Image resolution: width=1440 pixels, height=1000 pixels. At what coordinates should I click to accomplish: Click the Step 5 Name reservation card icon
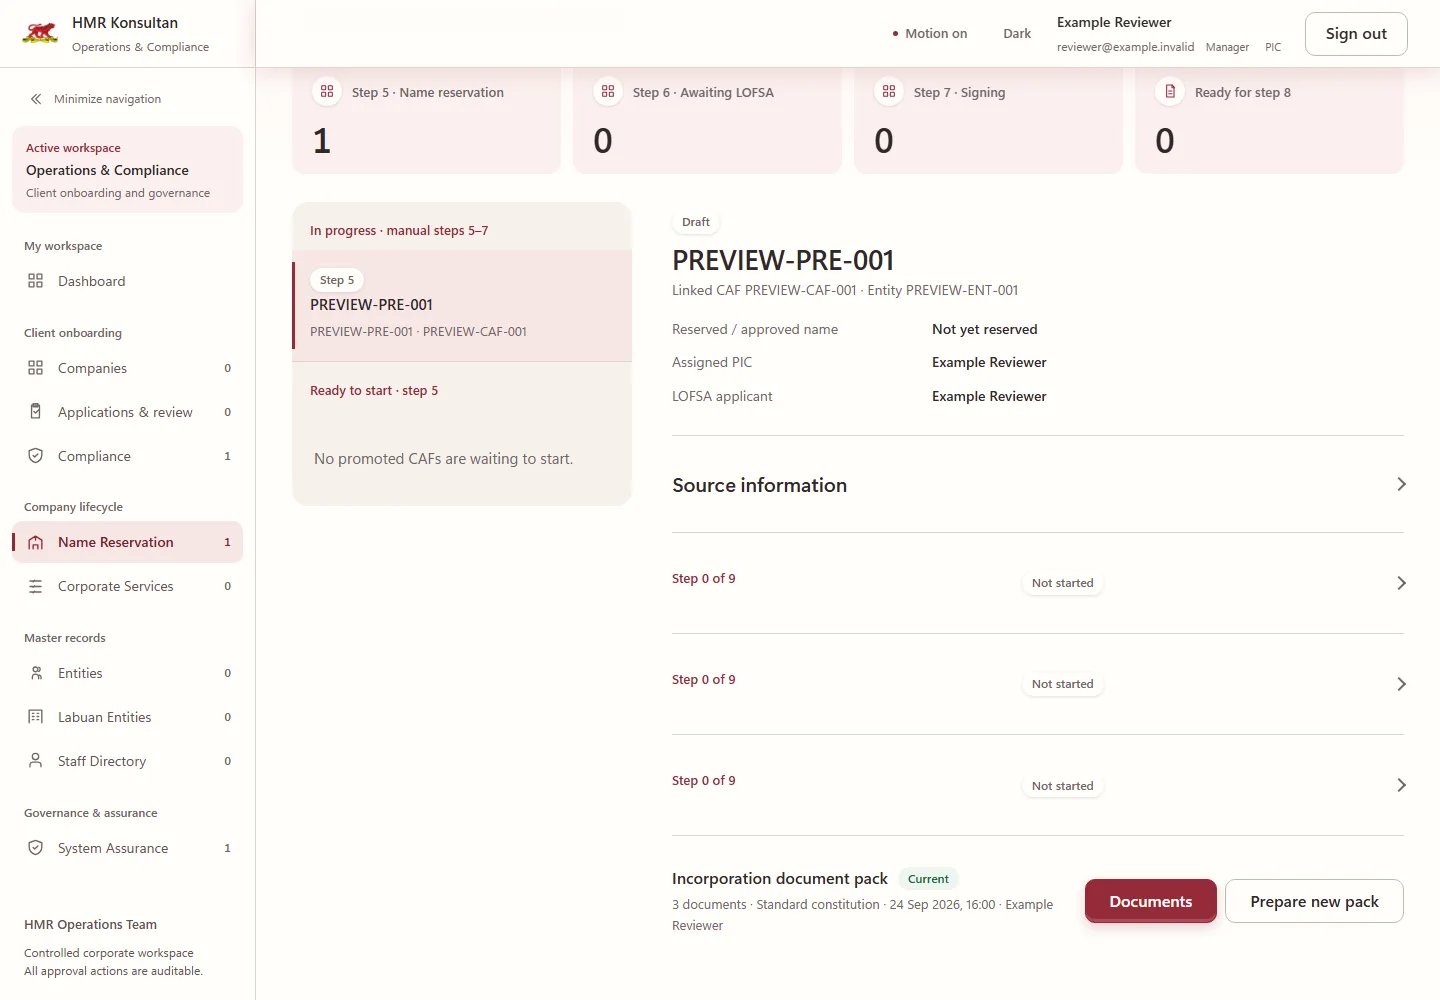[x=327, y=92]
